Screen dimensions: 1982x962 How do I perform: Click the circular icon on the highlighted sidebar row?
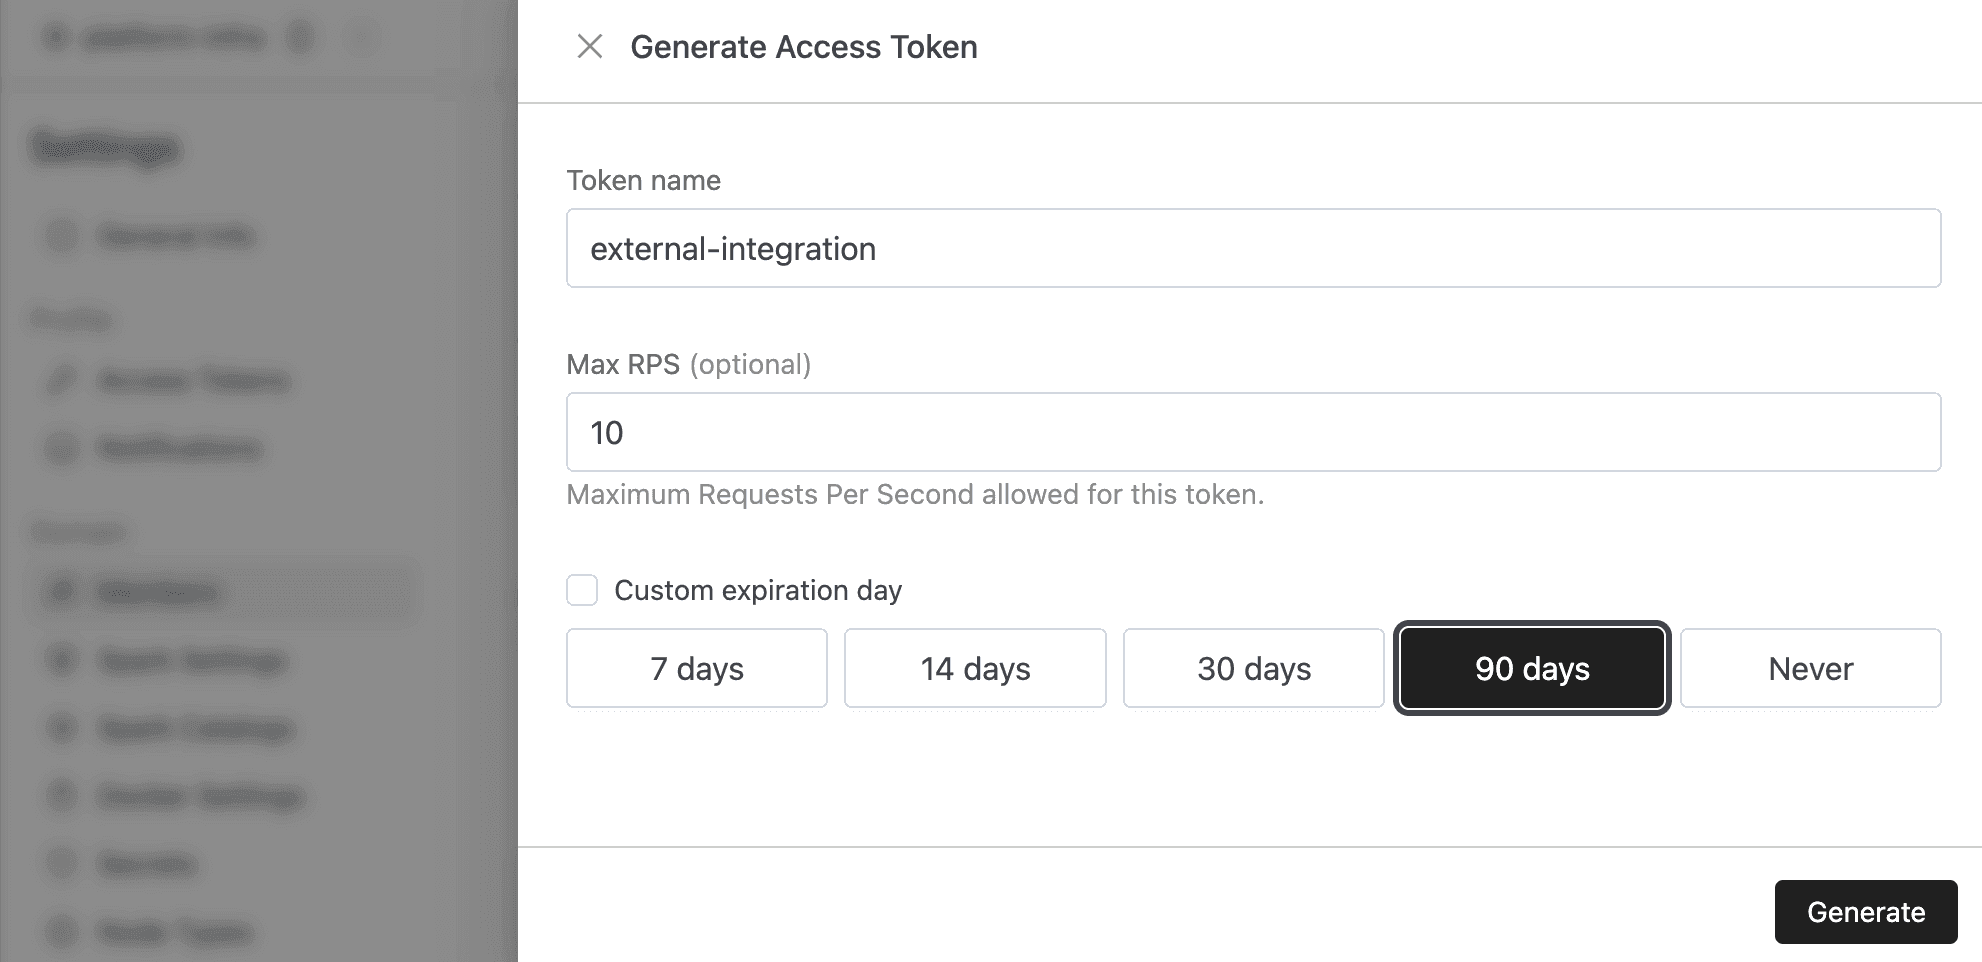tap(60, 592)
